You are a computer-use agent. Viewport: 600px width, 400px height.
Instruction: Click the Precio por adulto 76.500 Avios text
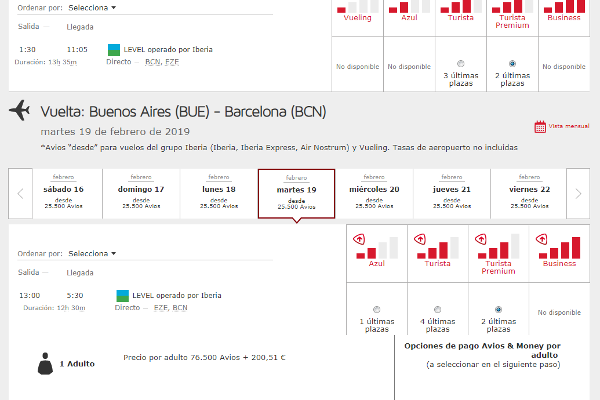(x=204, y=358)
